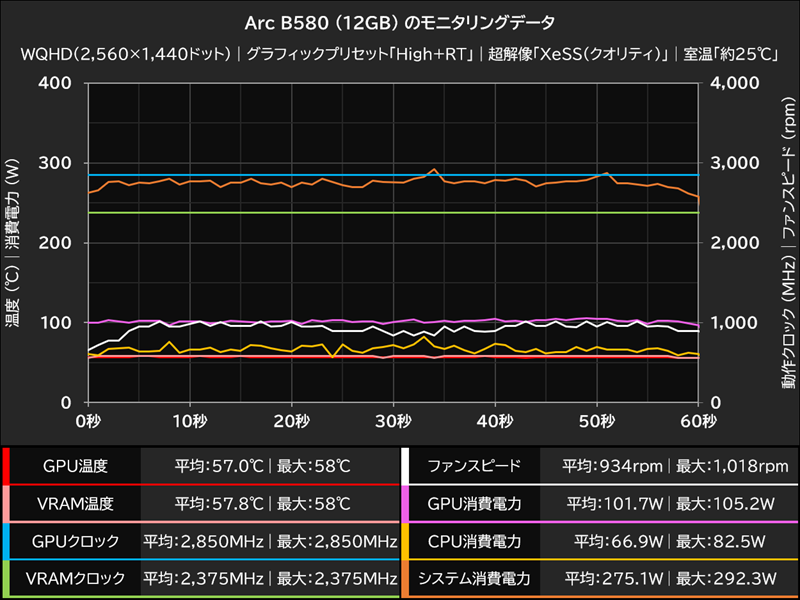800x600 pixels.
Task: Click the time axis label "50秒"
Action: pyautogui.click(x=597, y=421)
